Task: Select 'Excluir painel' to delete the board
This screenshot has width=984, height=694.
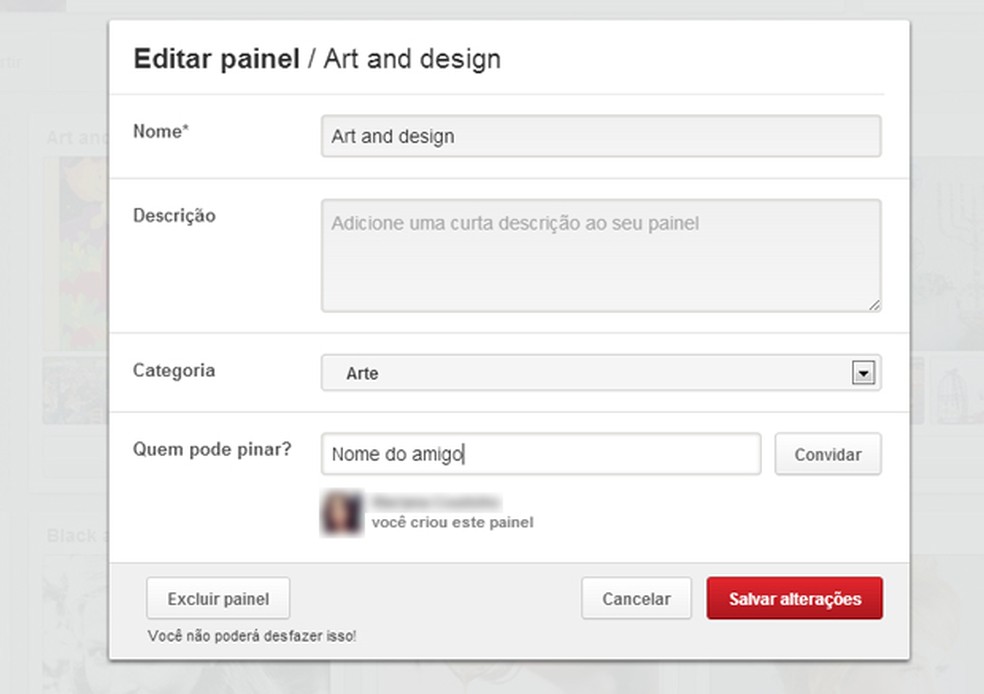Action: tap(217, 597)
